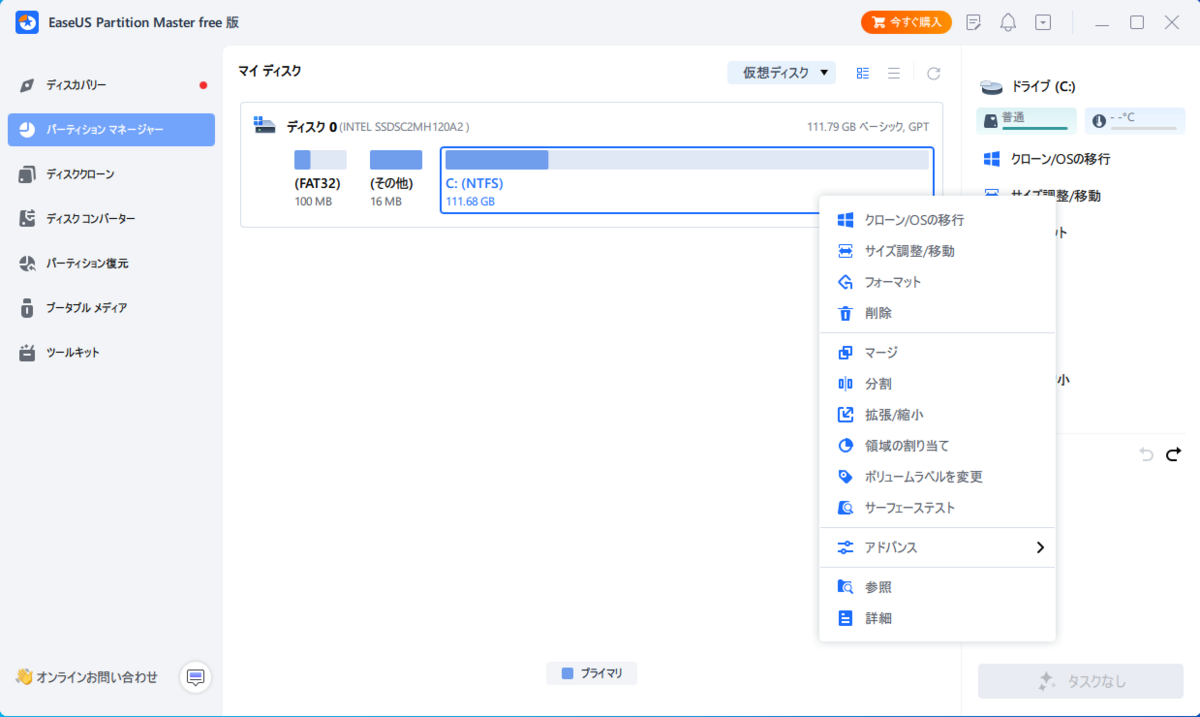This screenshot has height=717, width=1200.
Task: Open the notification bell icon
Action: click(x=1008, y=22)
